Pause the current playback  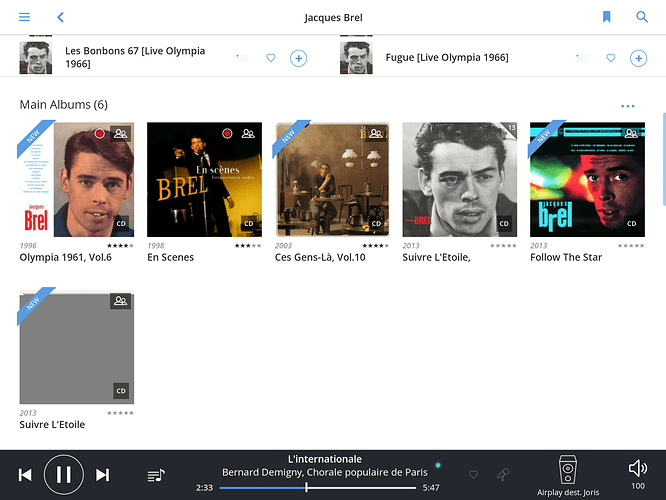(64, 475)
